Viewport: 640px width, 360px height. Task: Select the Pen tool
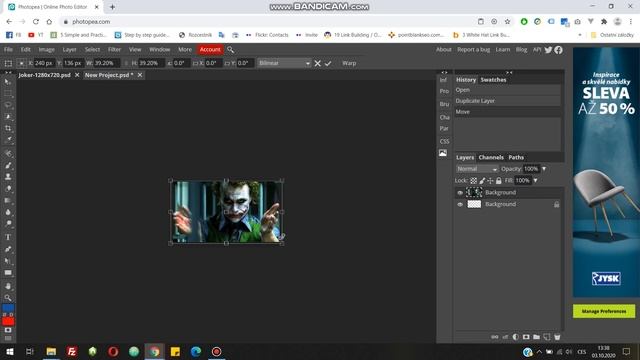(x=8, y=249)
